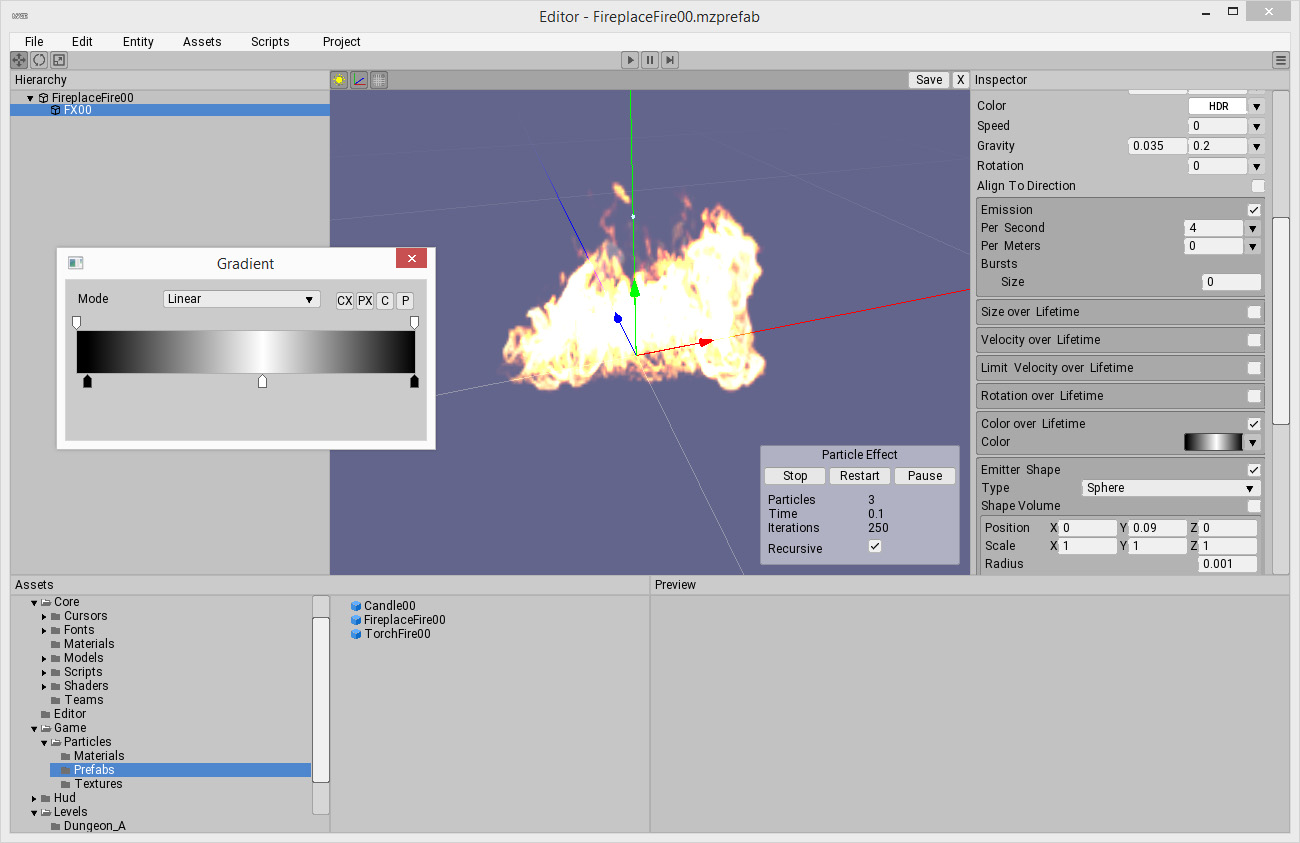Pause the scene simulation
The width and height of the screenshot is (1300, 843).
pos(650,60)
